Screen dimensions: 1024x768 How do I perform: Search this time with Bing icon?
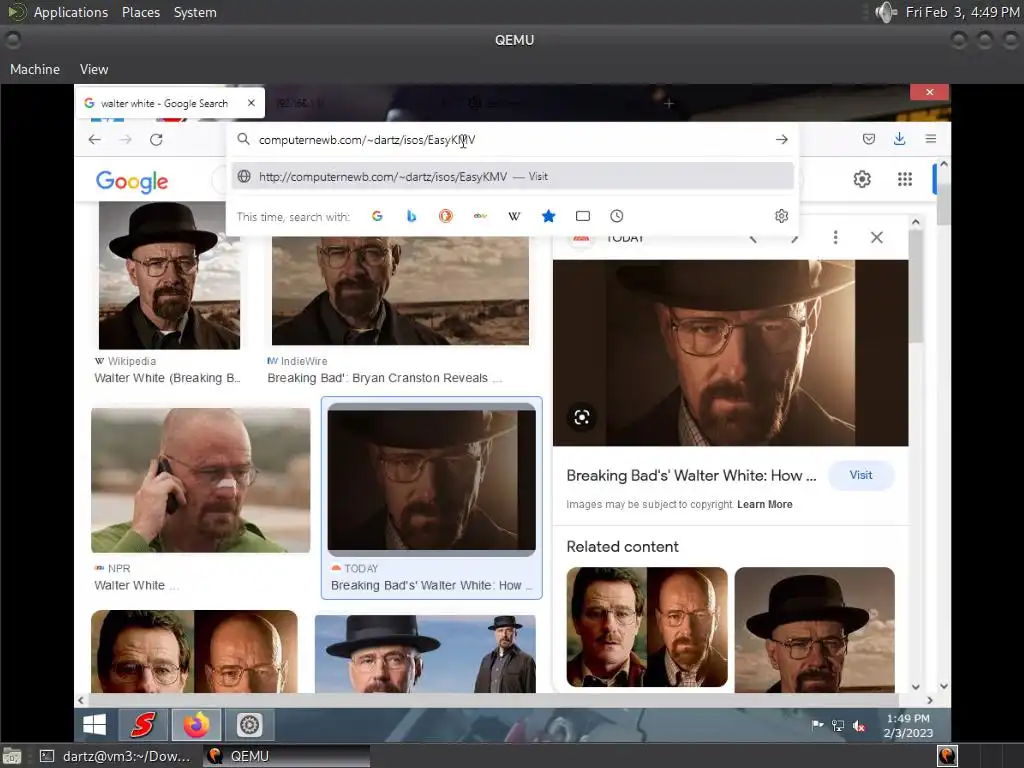pos(411,216)
